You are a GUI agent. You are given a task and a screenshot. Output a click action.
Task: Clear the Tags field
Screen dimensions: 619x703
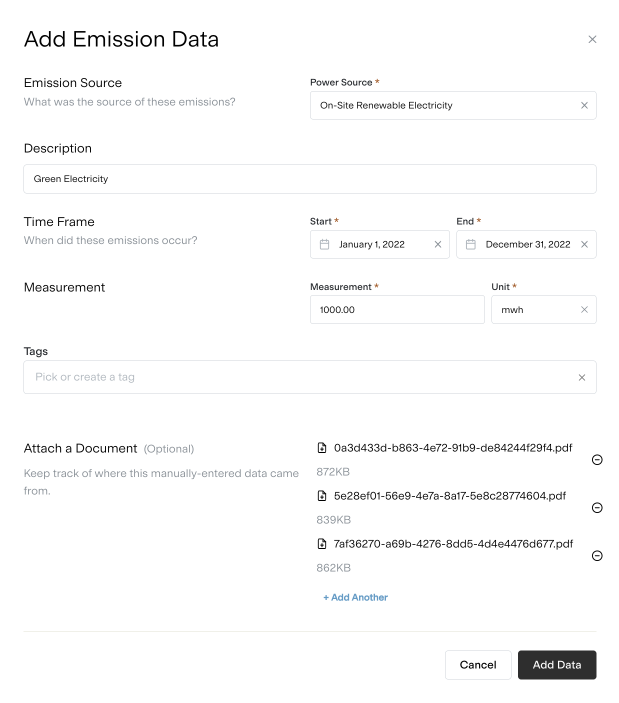coord(582,377)
